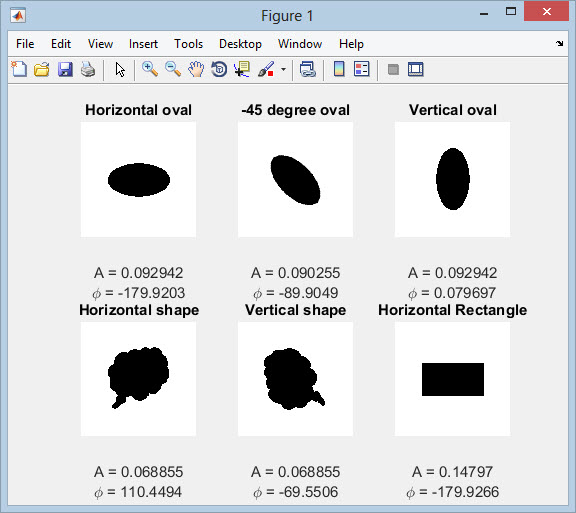Toggle the Edit Plot arrow tool

120,69
